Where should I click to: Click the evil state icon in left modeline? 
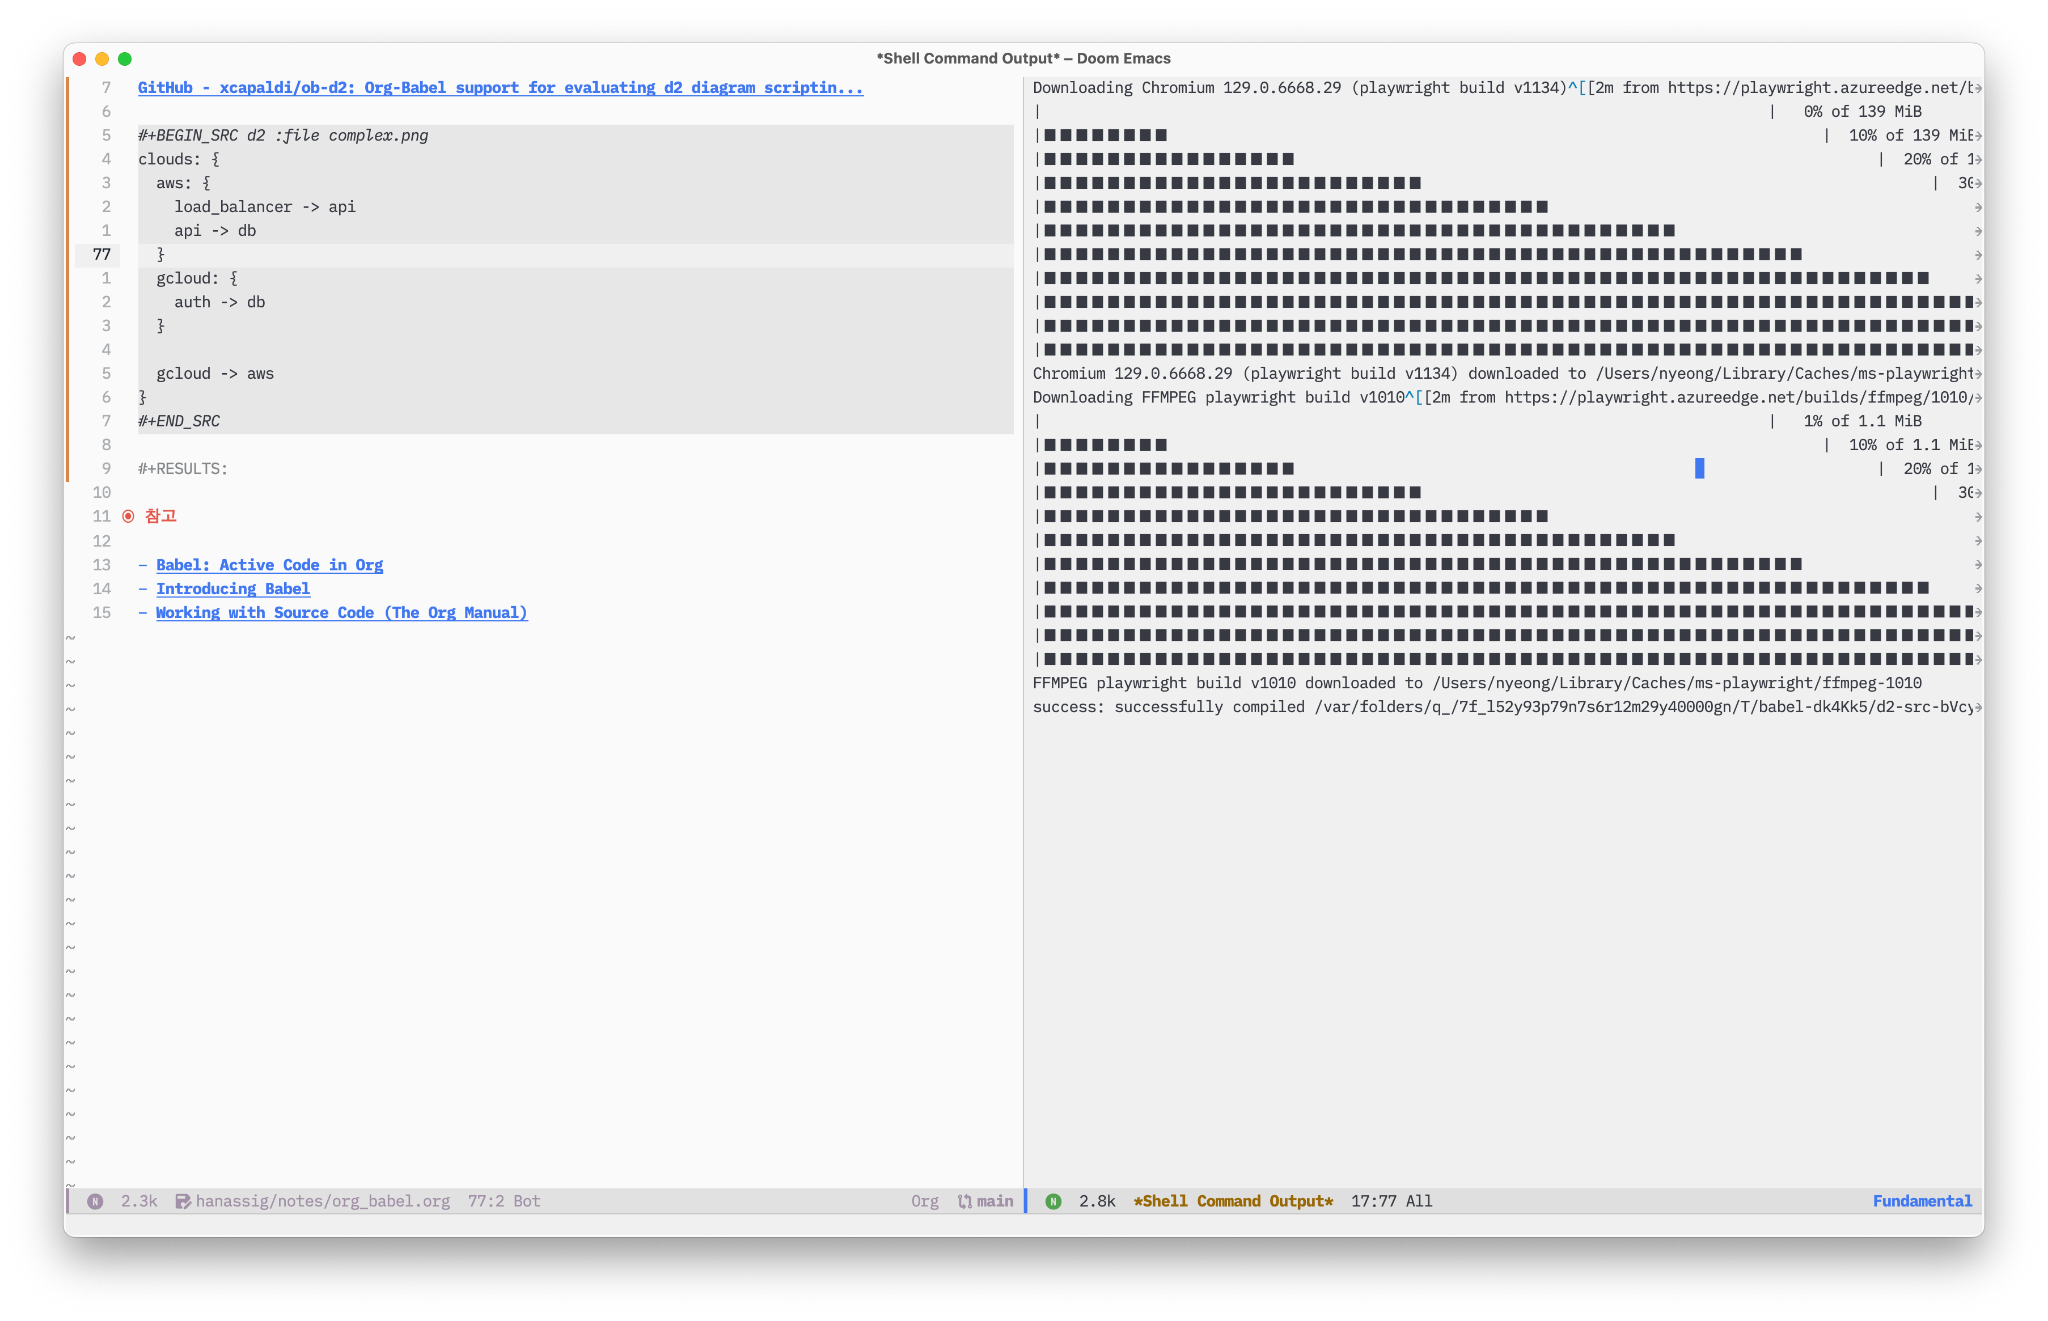tap(95, 1202)
